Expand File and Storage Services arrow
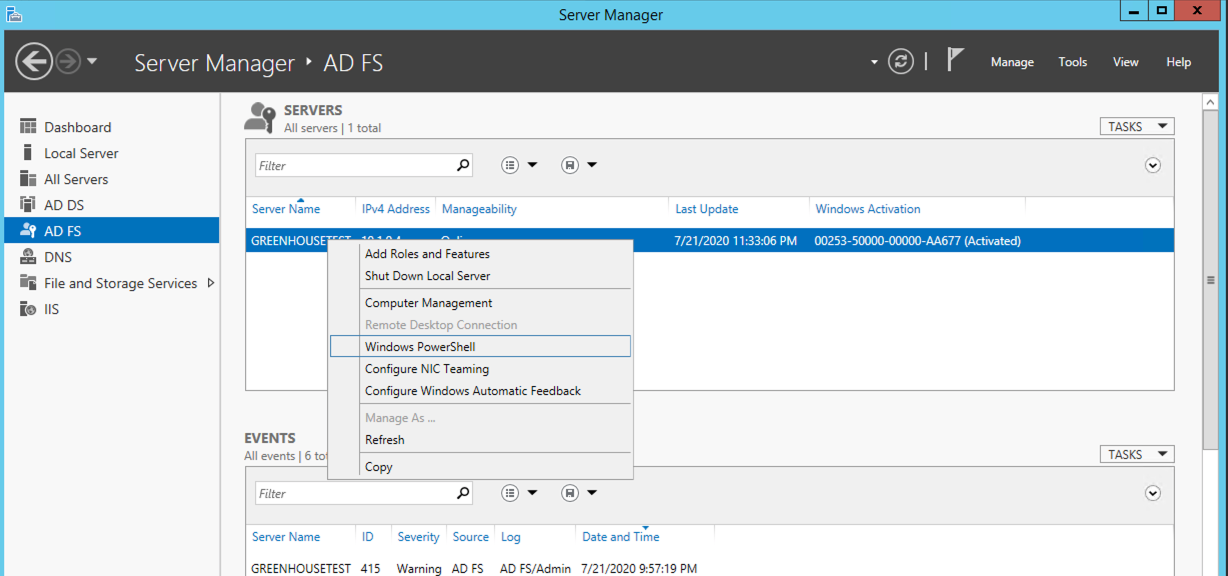1228x576 pixels. [x=211, y=283]
